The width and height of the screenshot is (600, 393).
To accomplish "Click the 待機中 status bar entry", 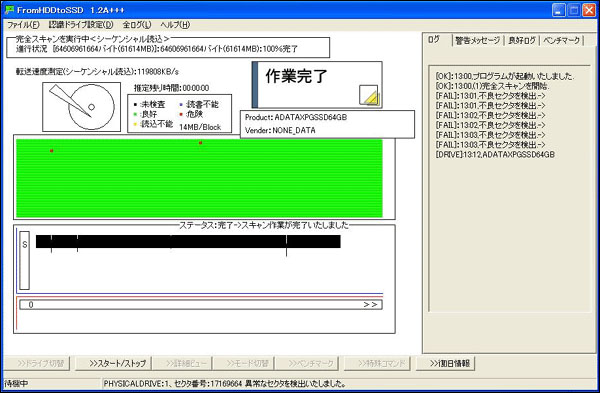I will pos(16,383).
